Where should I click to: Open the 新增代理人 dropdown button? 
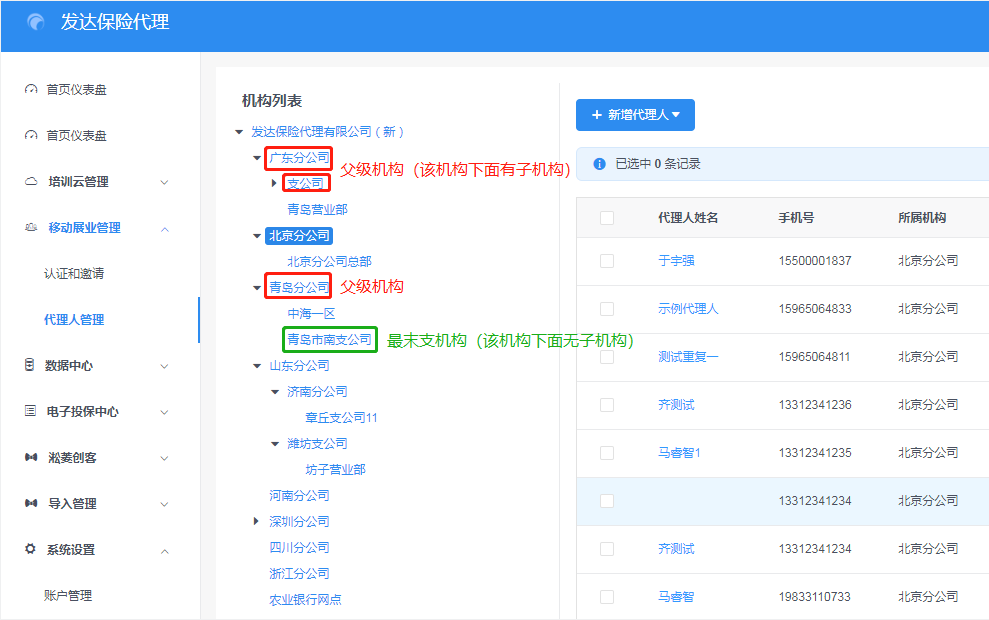click(635, 115)
